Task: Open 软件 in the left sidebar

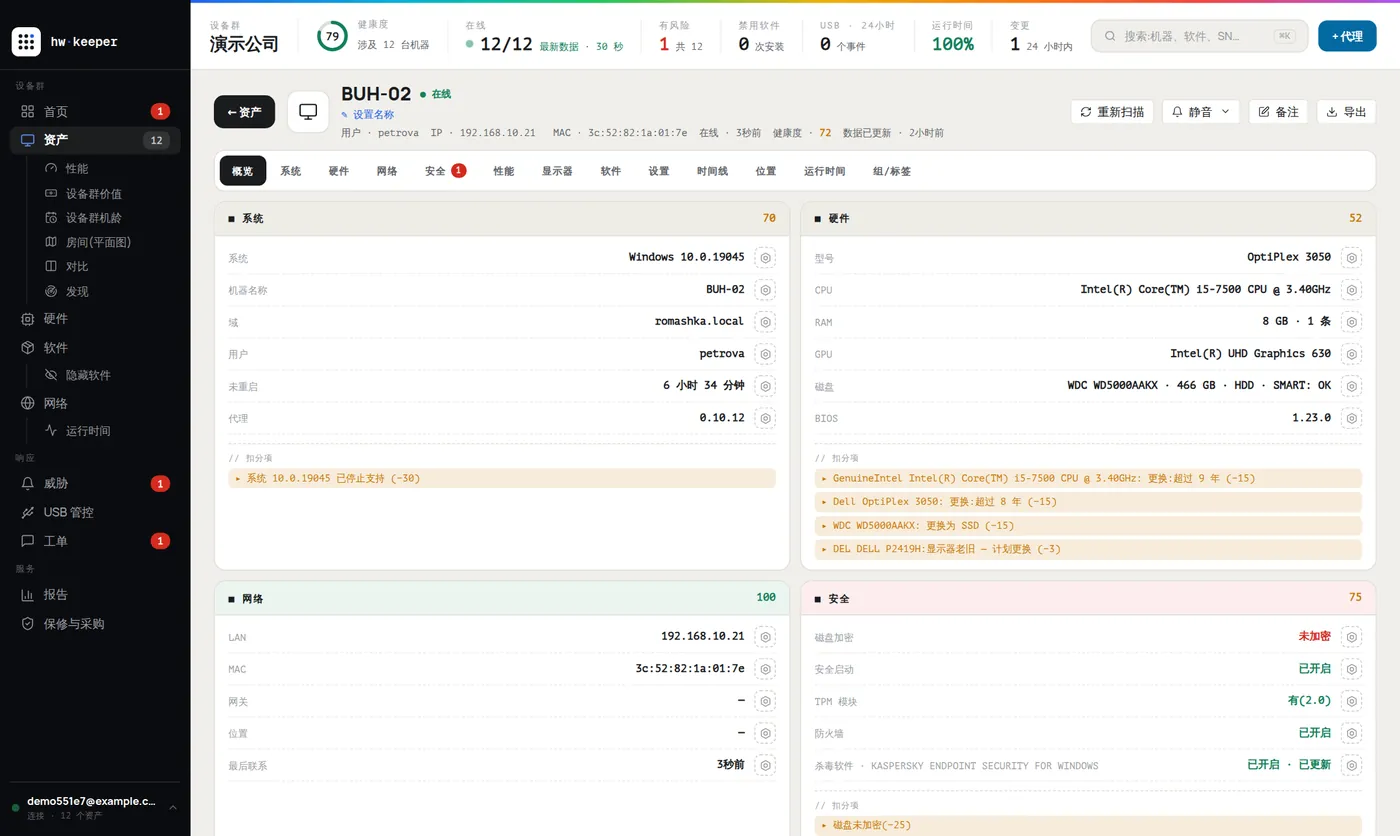Action: click(95, 348)
